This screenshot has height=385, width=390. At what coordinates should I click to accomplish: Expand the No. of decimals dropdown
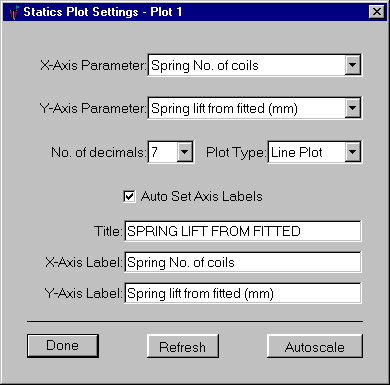click(185, 152)
